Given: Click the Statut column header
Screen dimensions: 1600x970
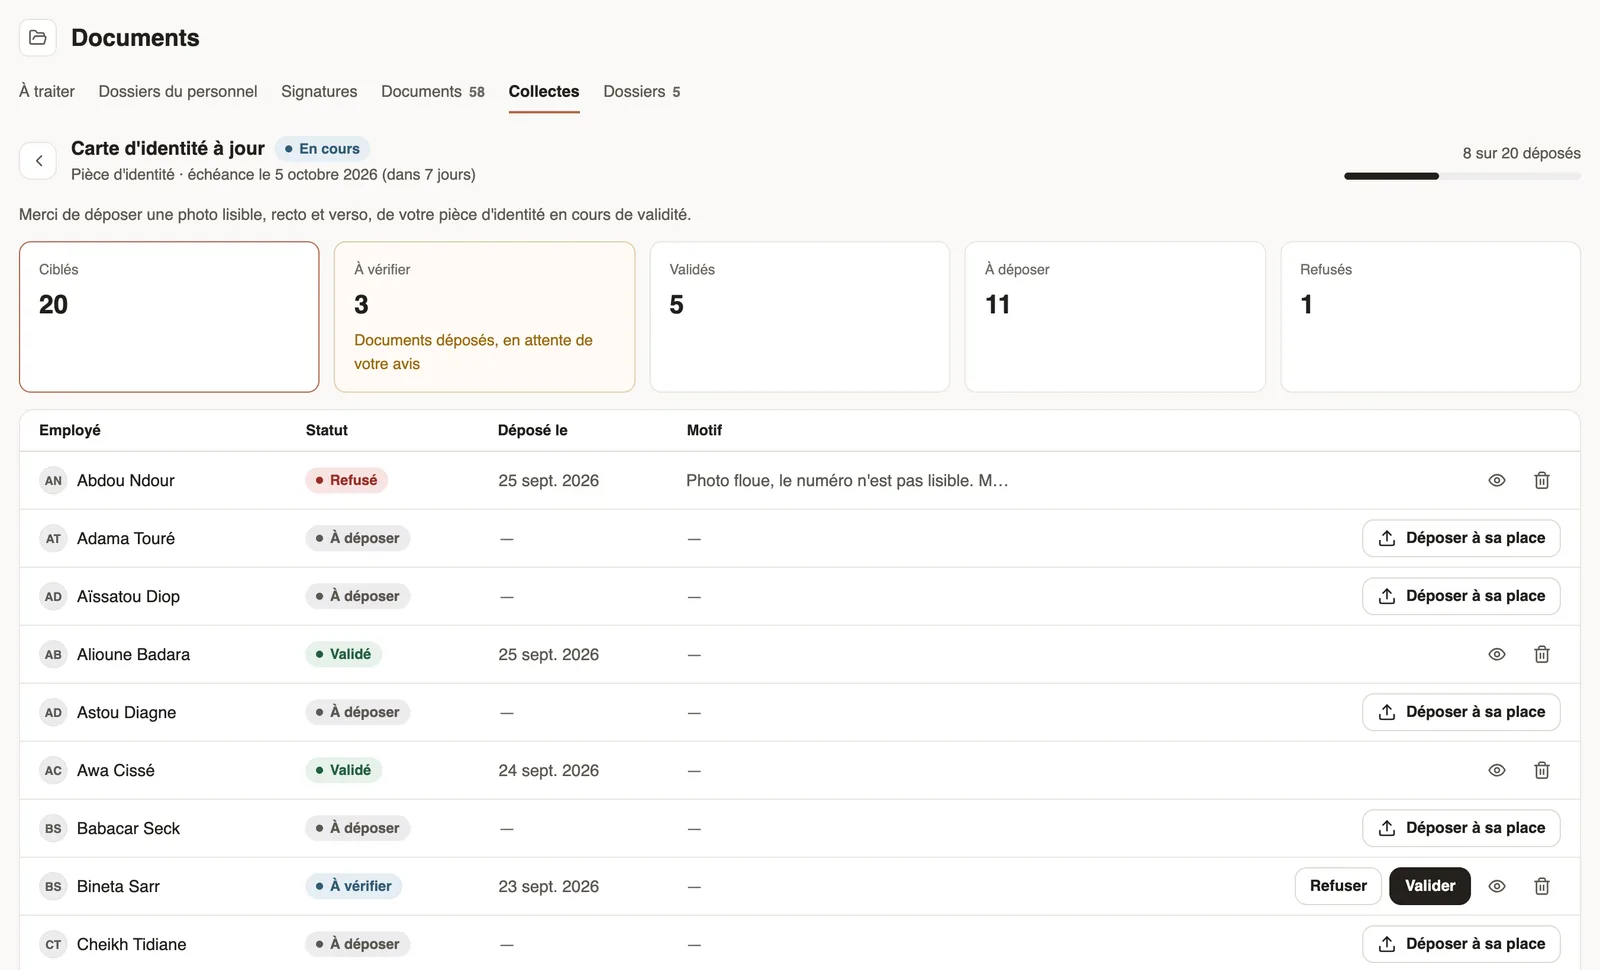Looking at the screenshot, I should coord(327,430).
